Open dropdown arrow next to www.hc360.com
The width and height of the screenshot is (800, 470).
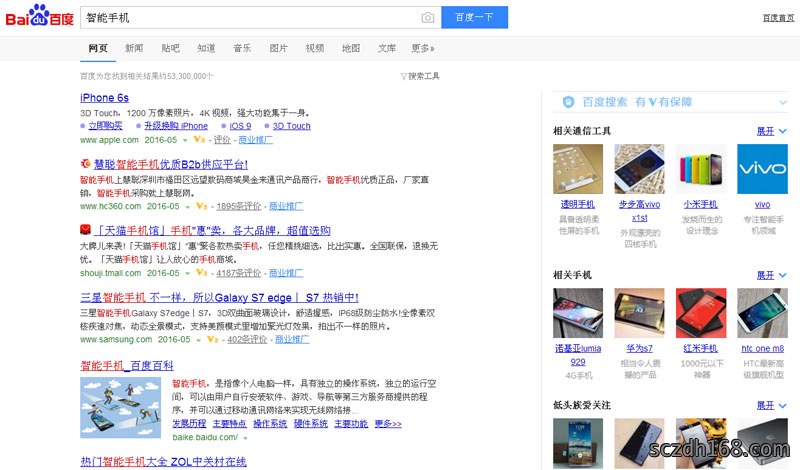188,207
